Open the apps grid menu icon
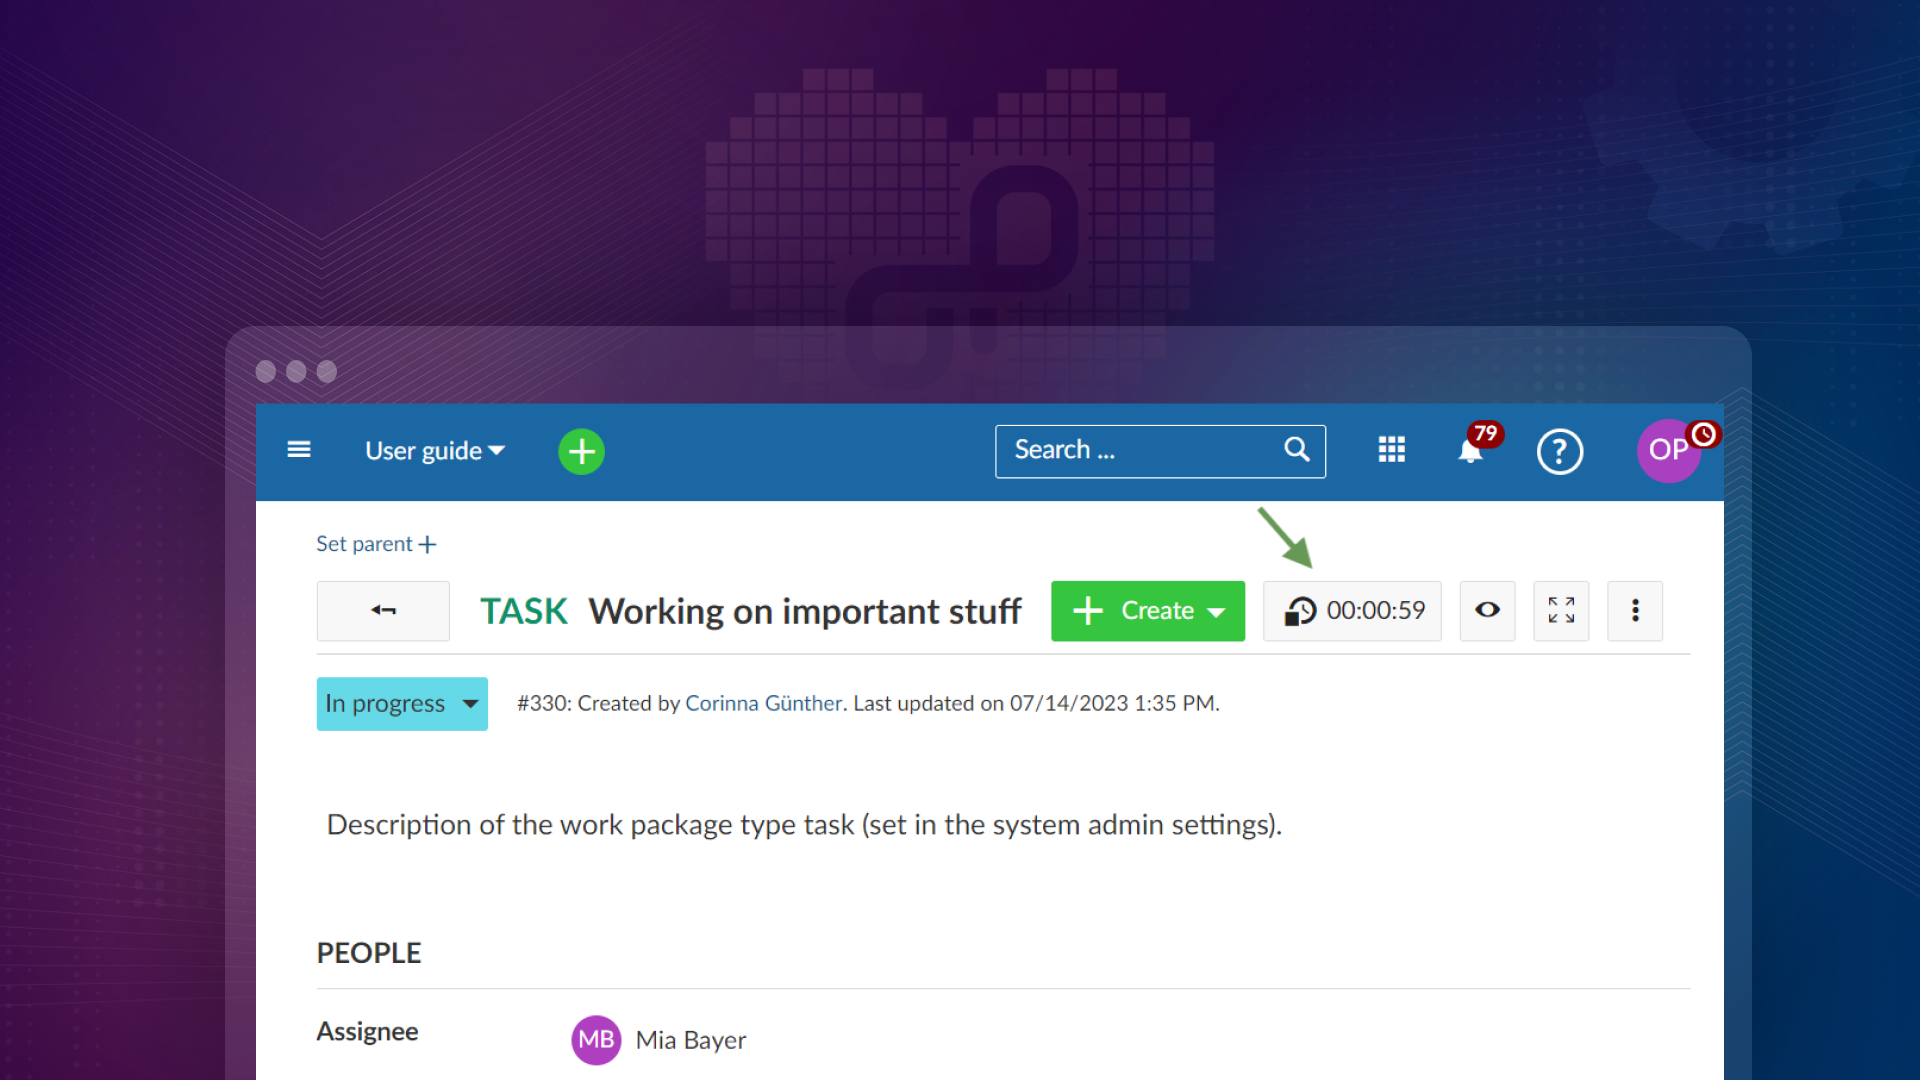This screenshot has height=1080, width=1920. pyautogui.click(x=1391, y=450)
